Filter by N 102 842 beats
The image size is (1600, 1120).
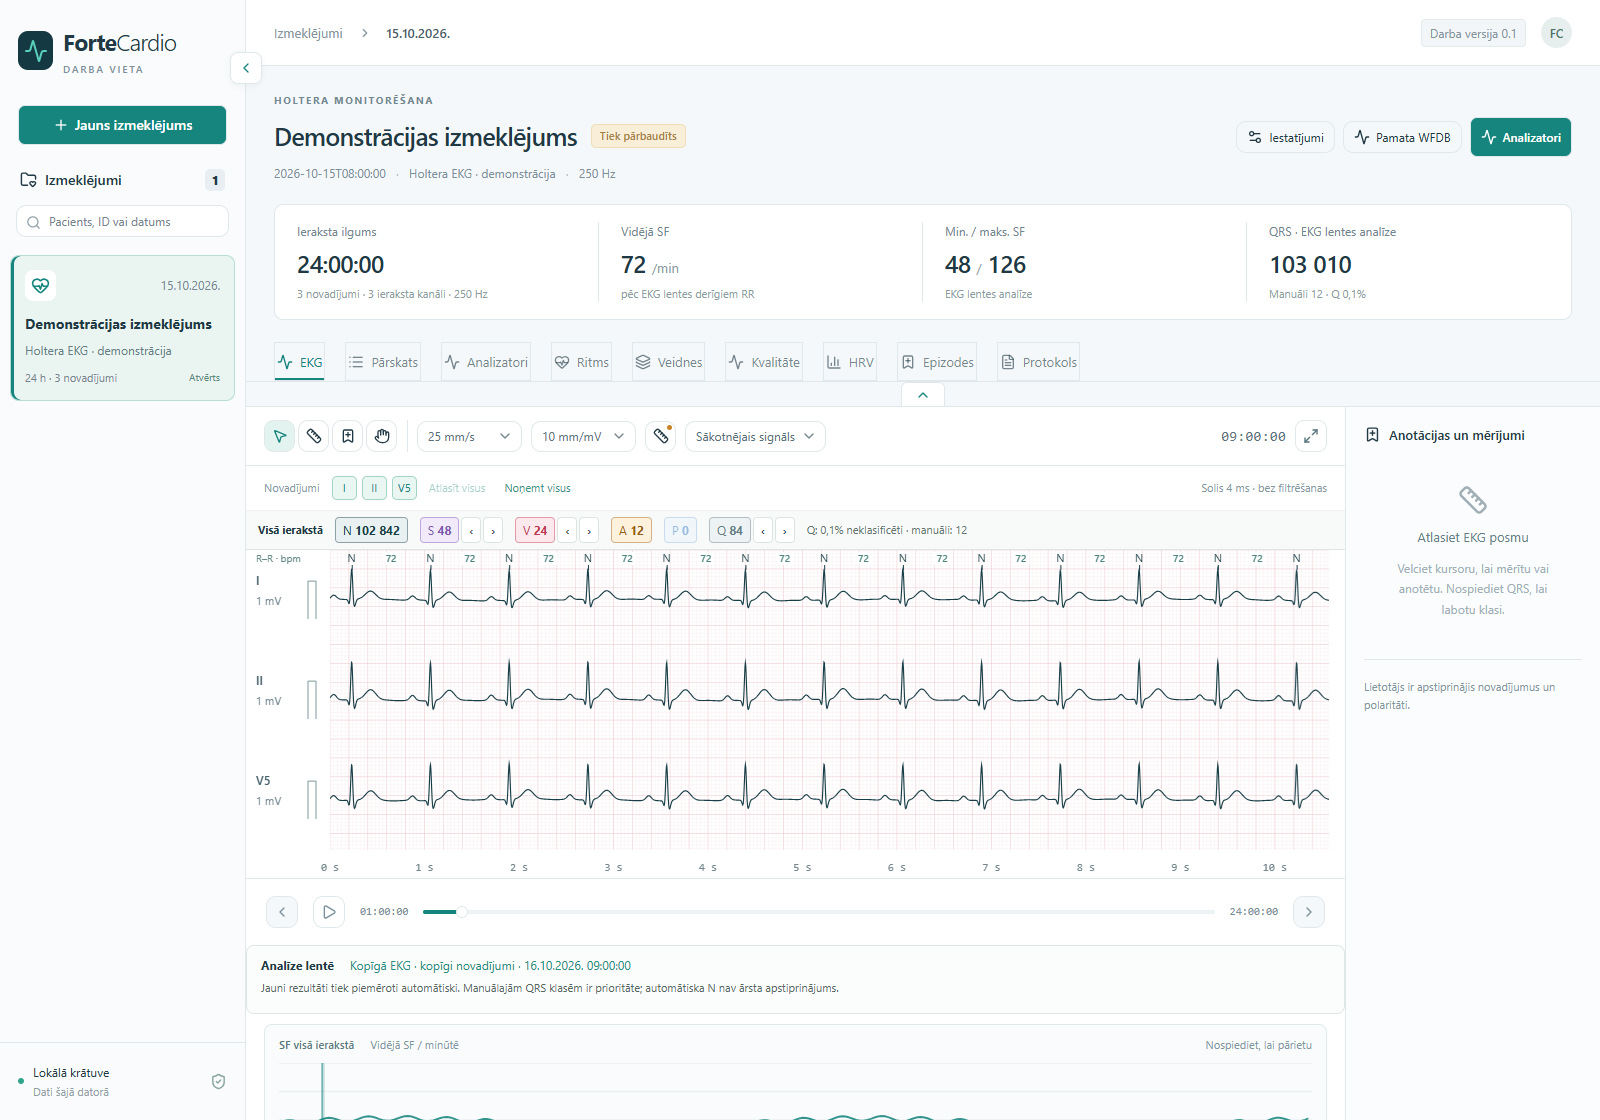click(x=371, y=531)
